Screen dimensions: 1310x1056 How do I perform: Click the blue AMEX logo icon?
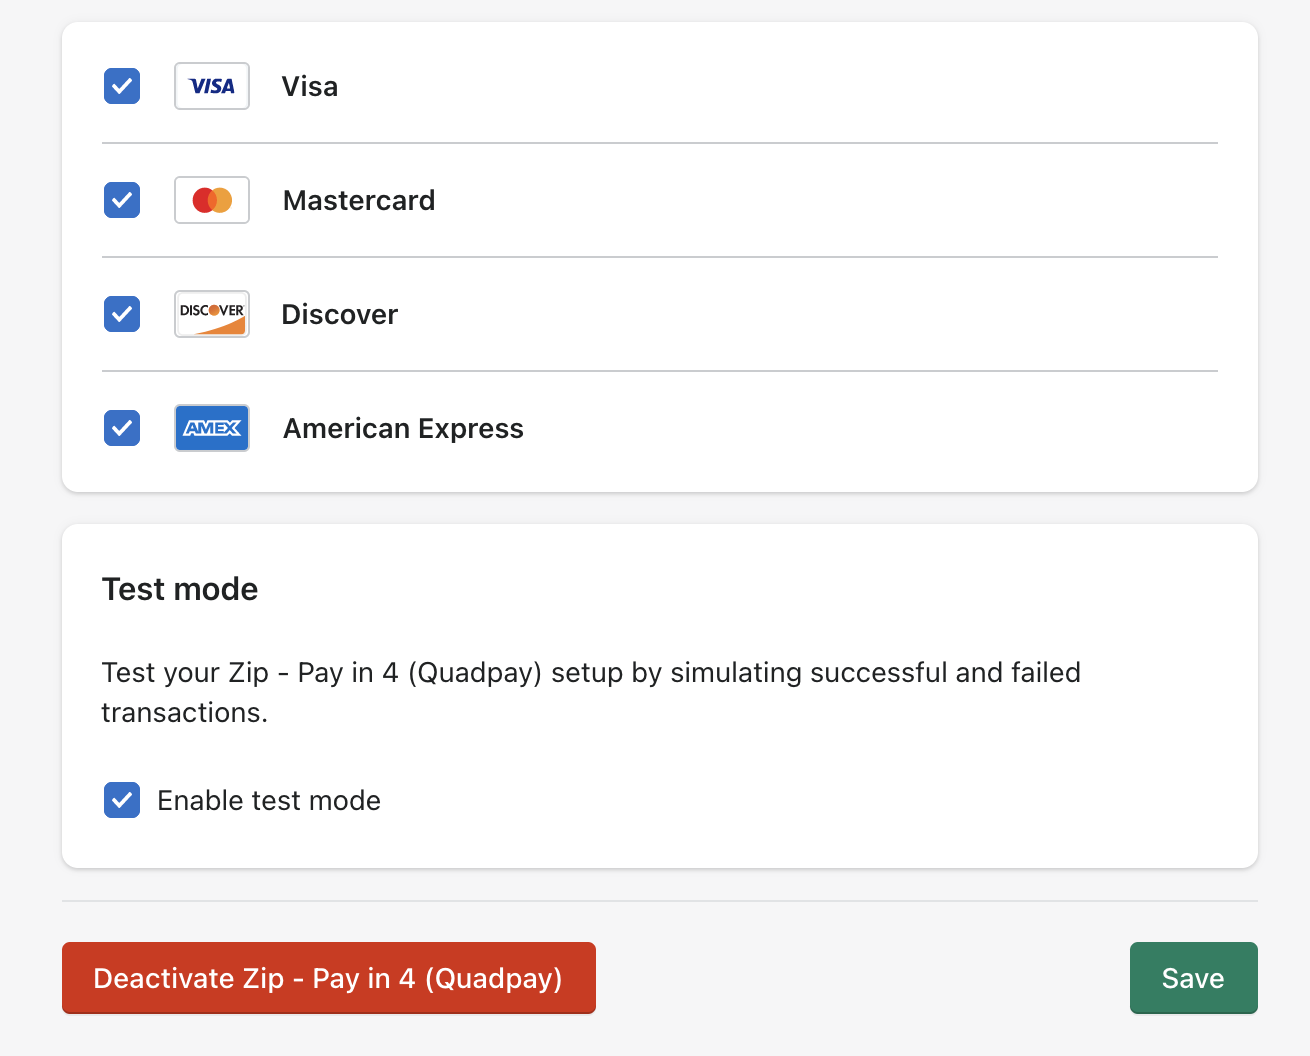coord(212,428)
